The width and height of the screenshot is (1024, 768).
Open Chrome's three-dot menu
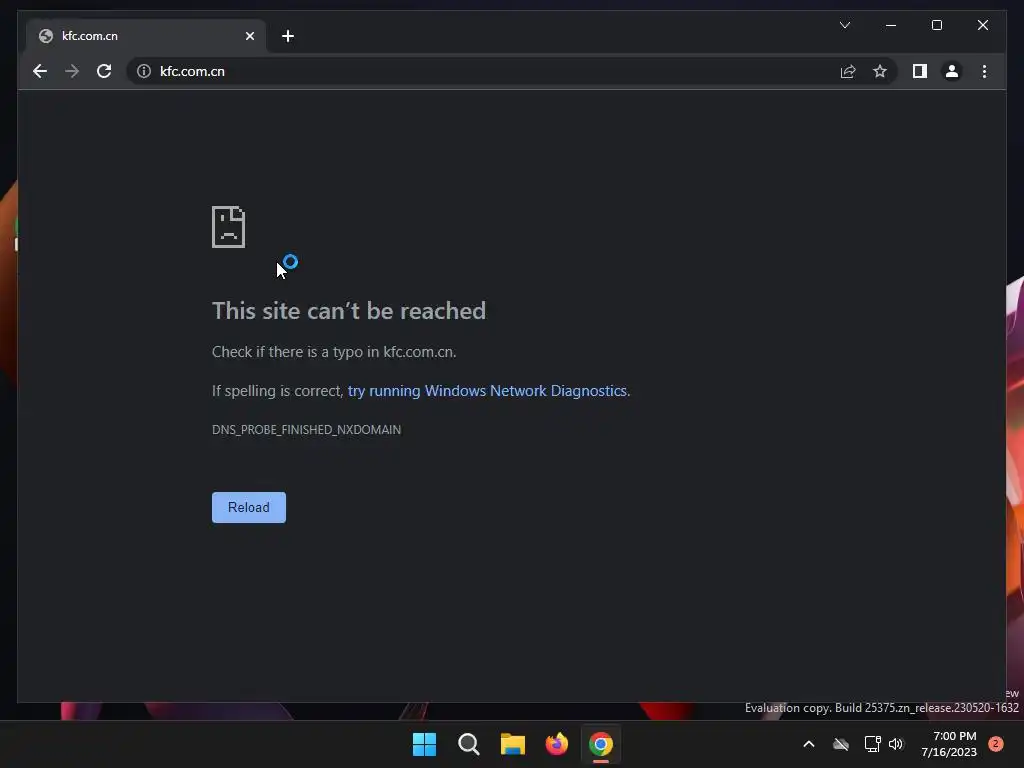click(984, 71)
